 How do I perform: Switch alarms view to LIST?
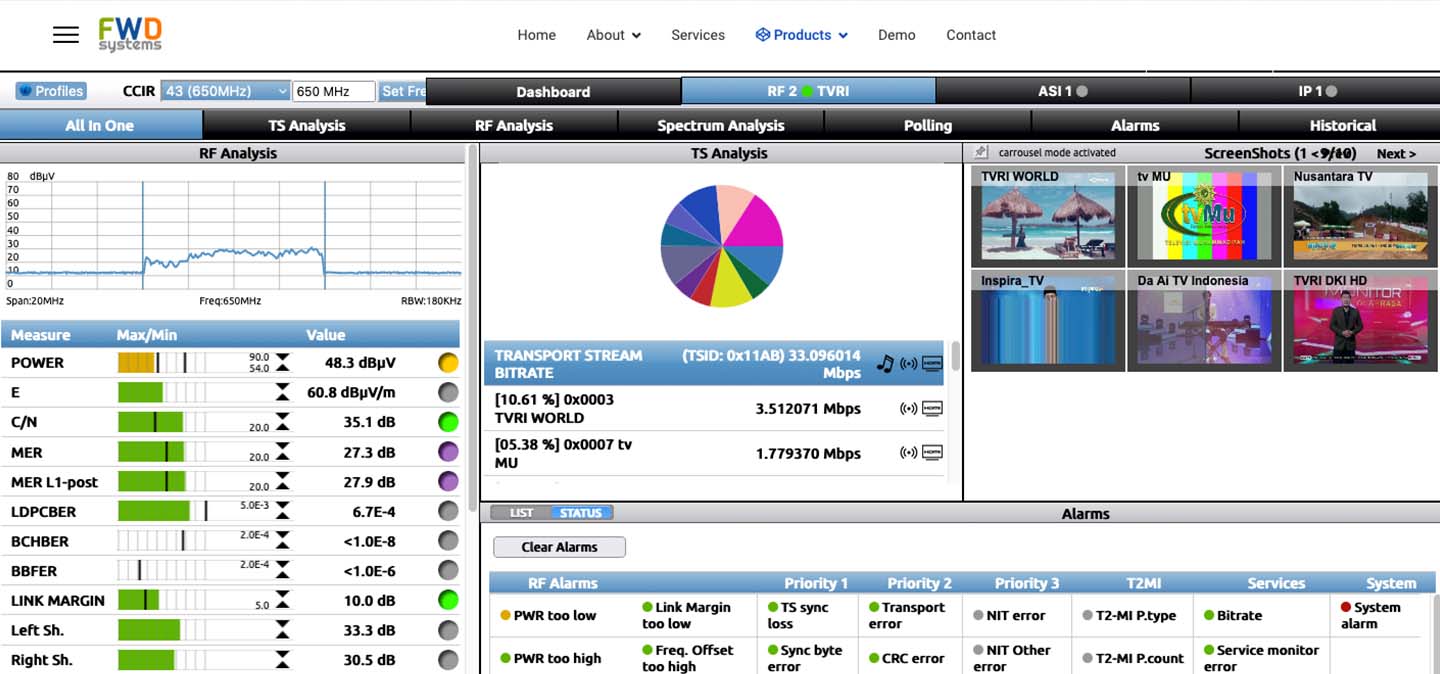tap(521, 513)
